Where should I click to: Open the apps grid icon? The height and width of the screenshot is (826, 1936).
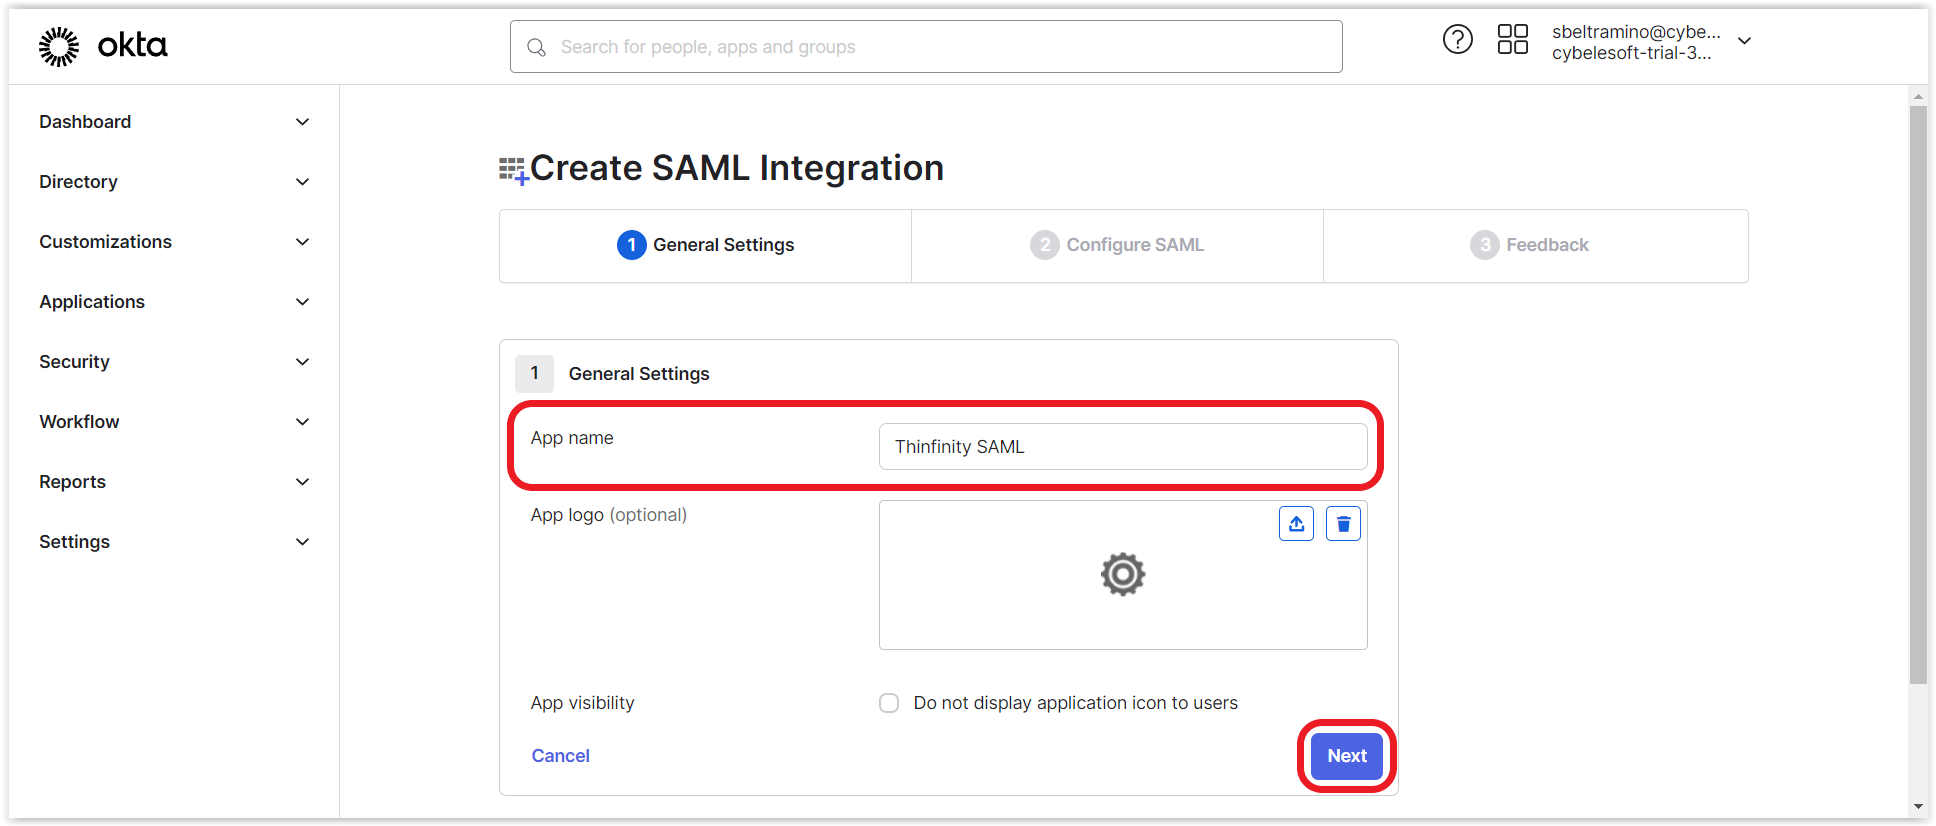click(1512, 40)
